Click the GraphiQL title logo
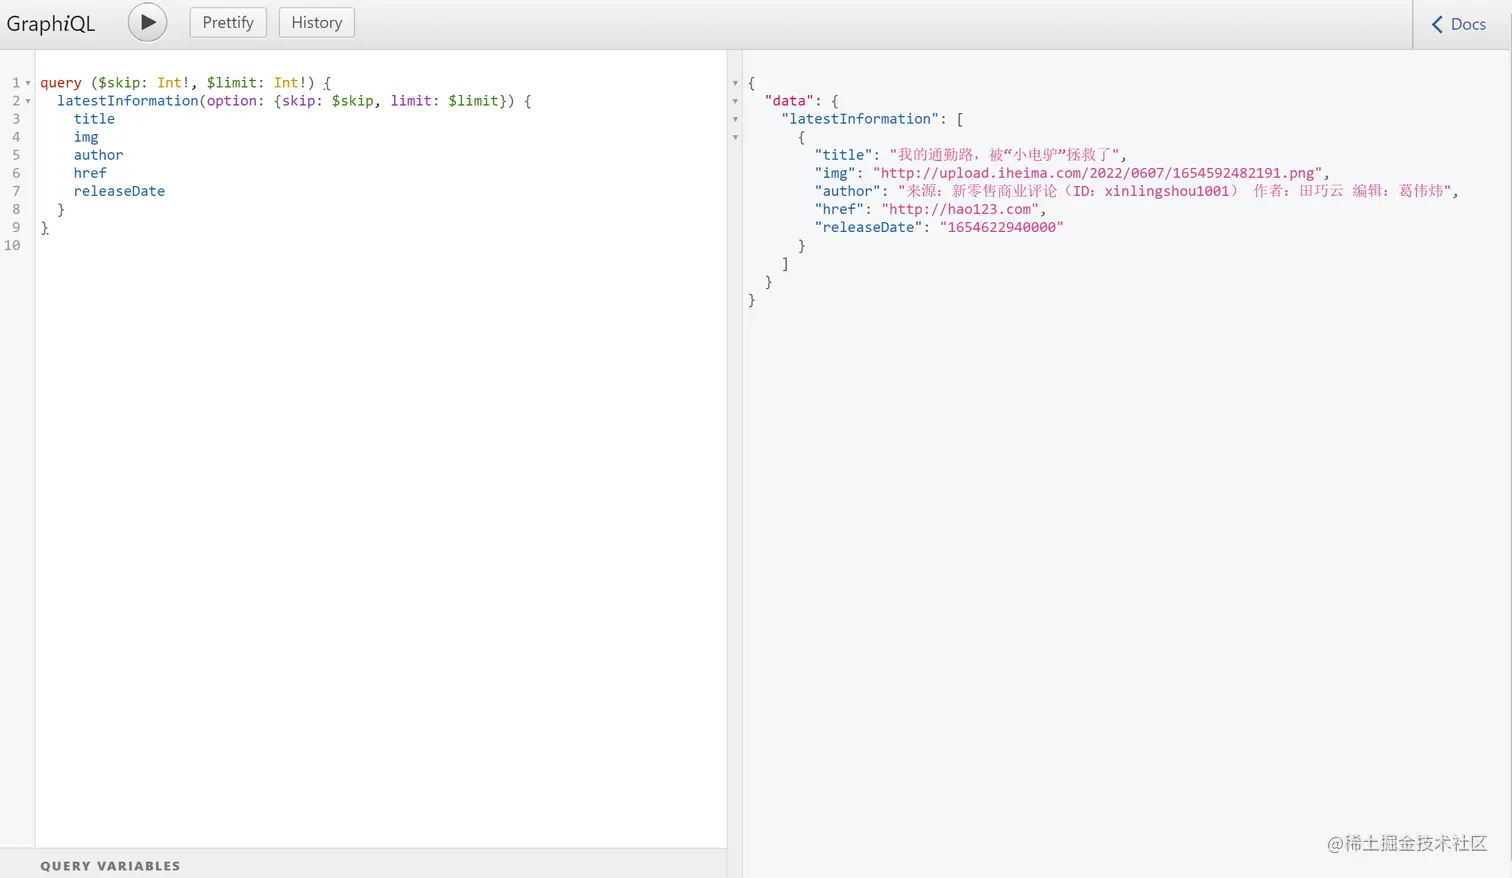The height and width of the screenshot is (878, 1512). [51, 24]
